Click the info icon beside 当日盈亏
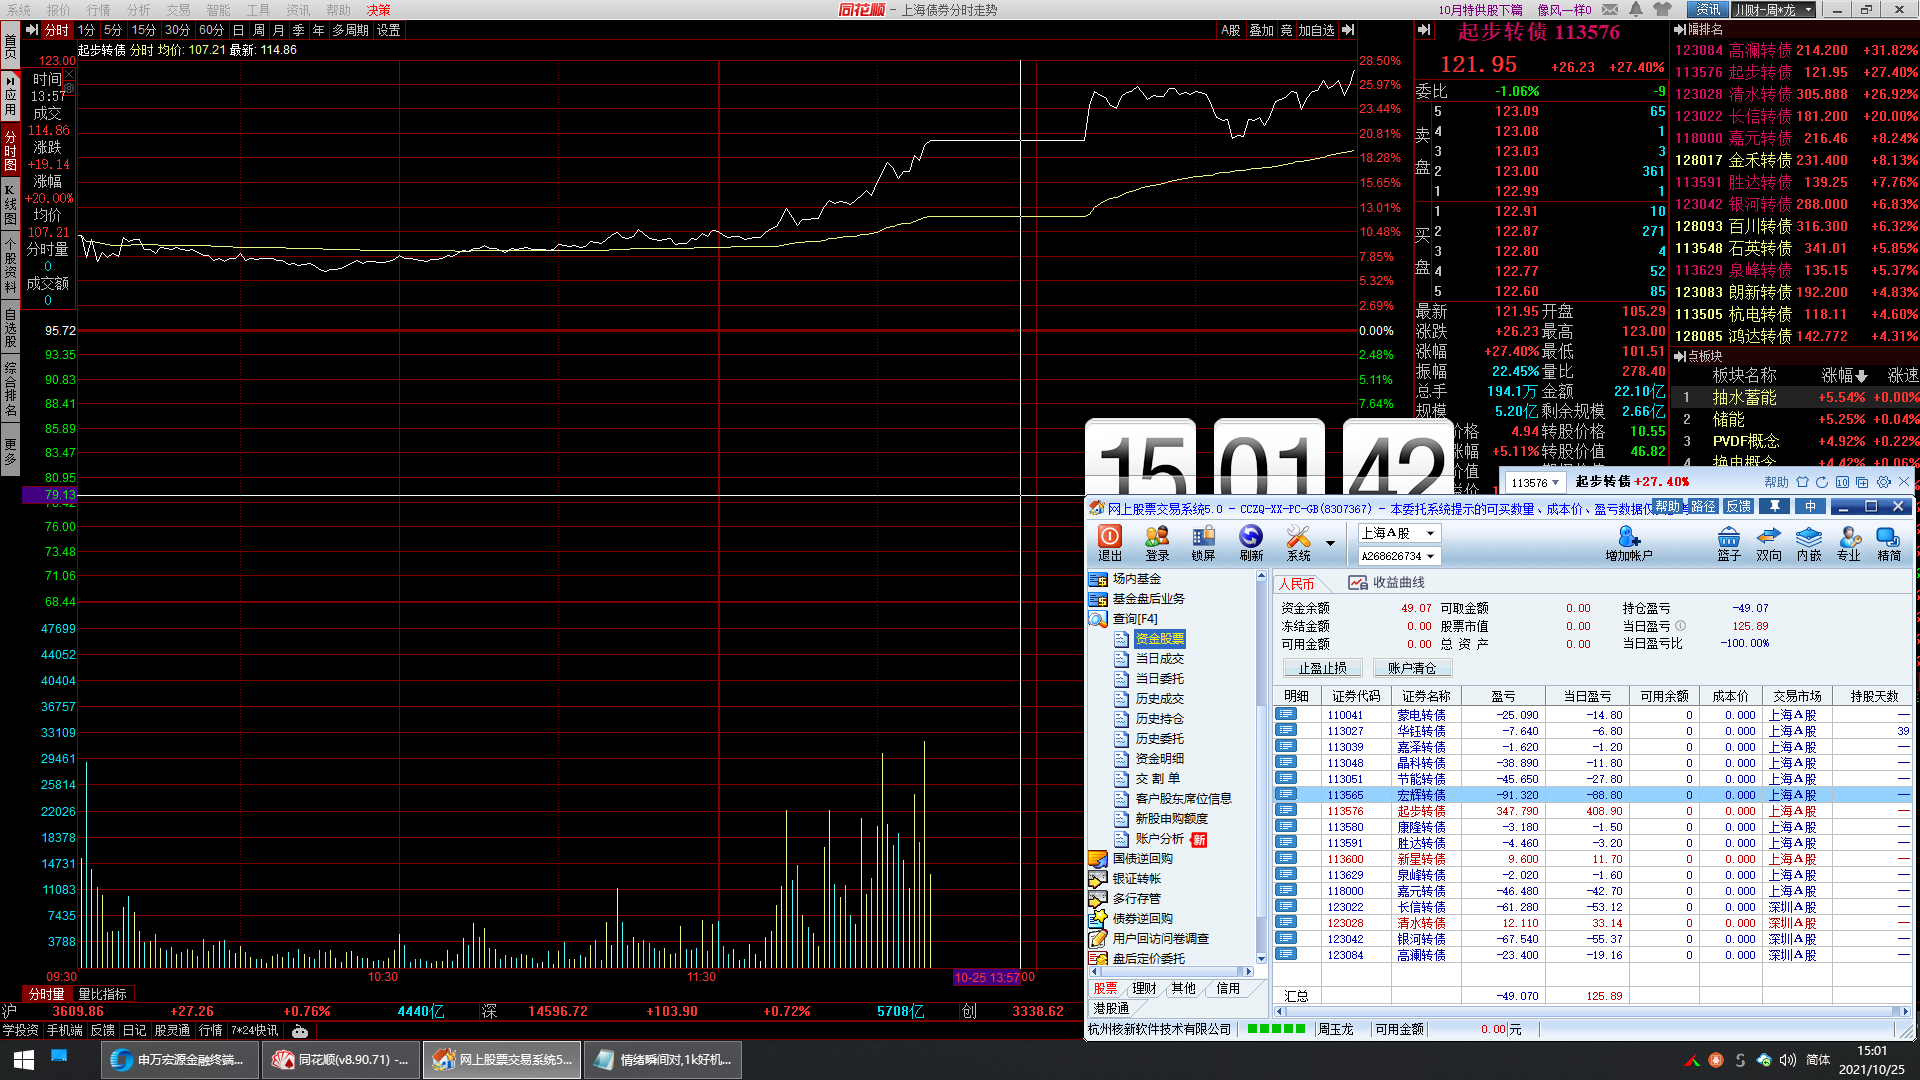 coord(1681,626)
